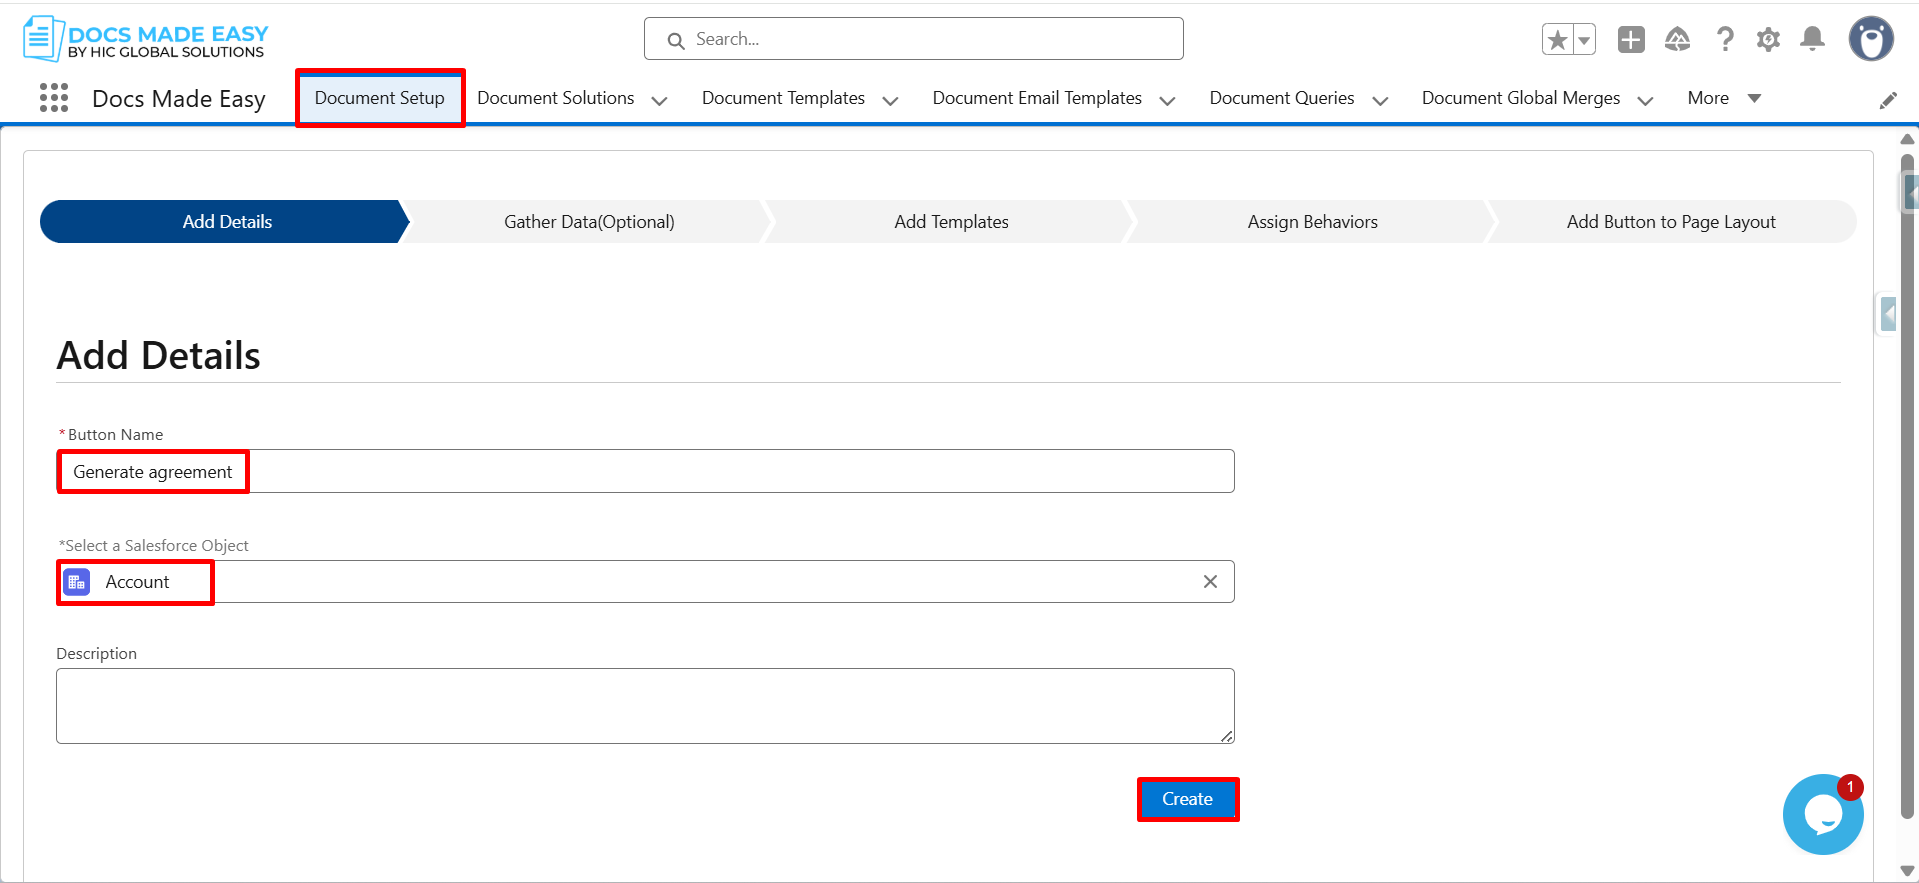Viewport: 1919px width, 883px height.
Task: View notifications bell icon
Action: coord(1812,40)
